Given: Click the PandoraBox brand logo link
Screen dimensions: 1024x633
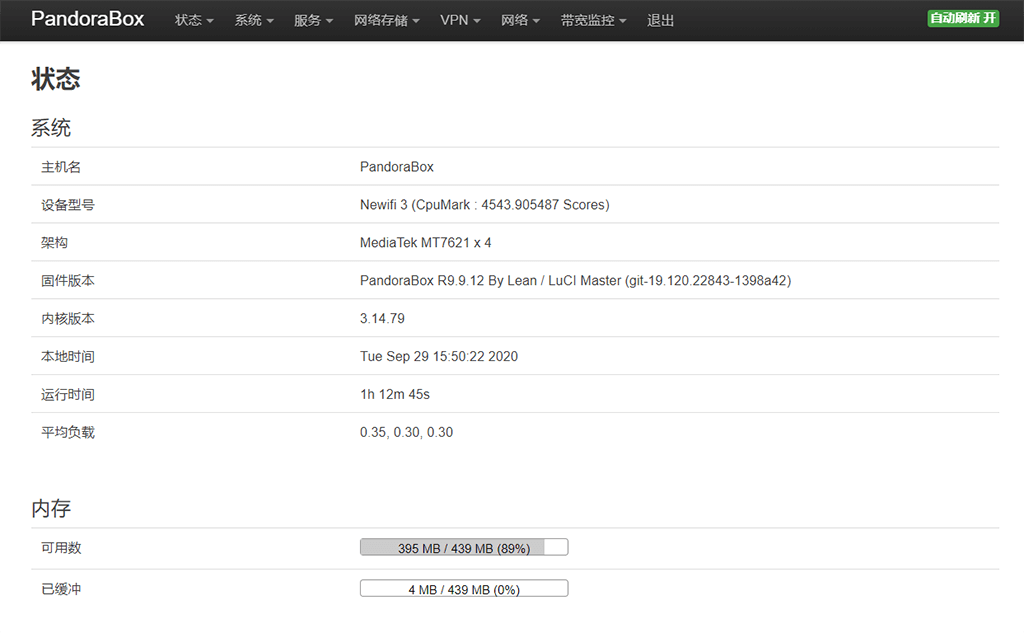Looking at the screenshot, I should coord(88,19).
